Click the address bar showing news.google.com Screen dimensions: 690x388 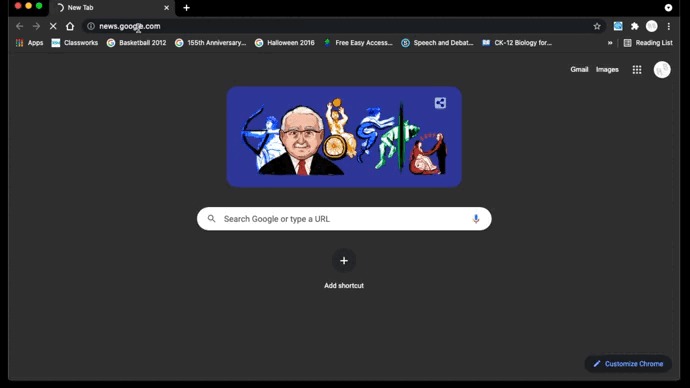click(x=343, y=26)
